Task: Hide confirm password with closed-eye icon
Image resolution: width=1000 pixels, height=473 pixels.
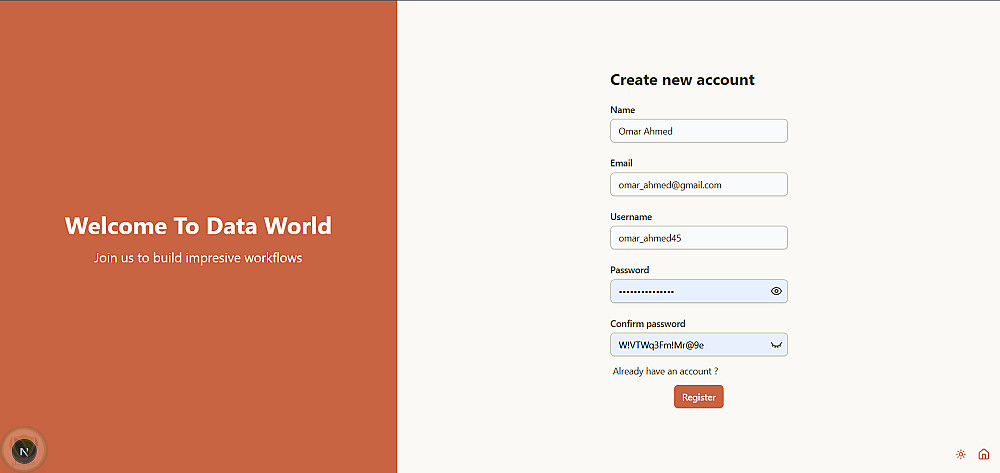Action: 776,345
